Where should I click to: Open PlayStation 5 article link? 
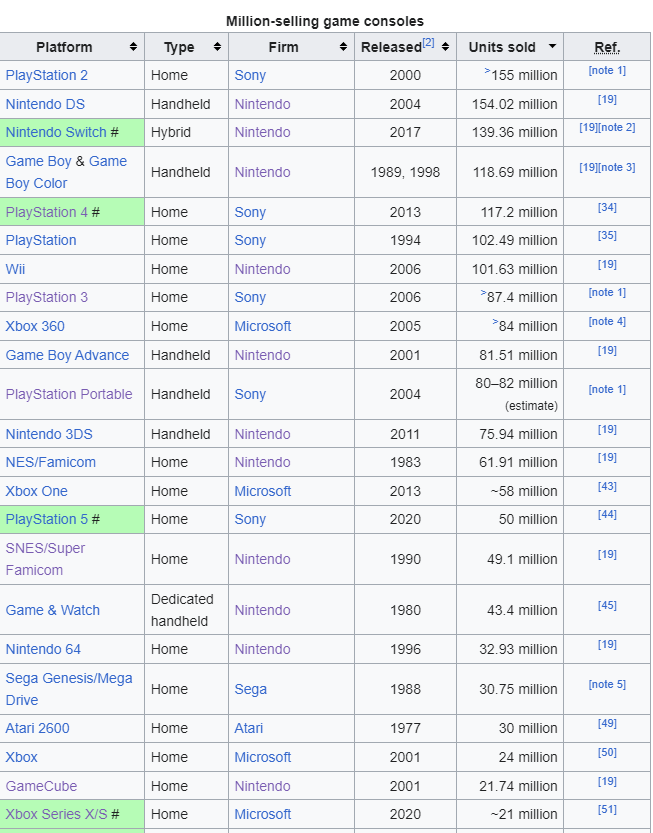[x=47, y=519]
